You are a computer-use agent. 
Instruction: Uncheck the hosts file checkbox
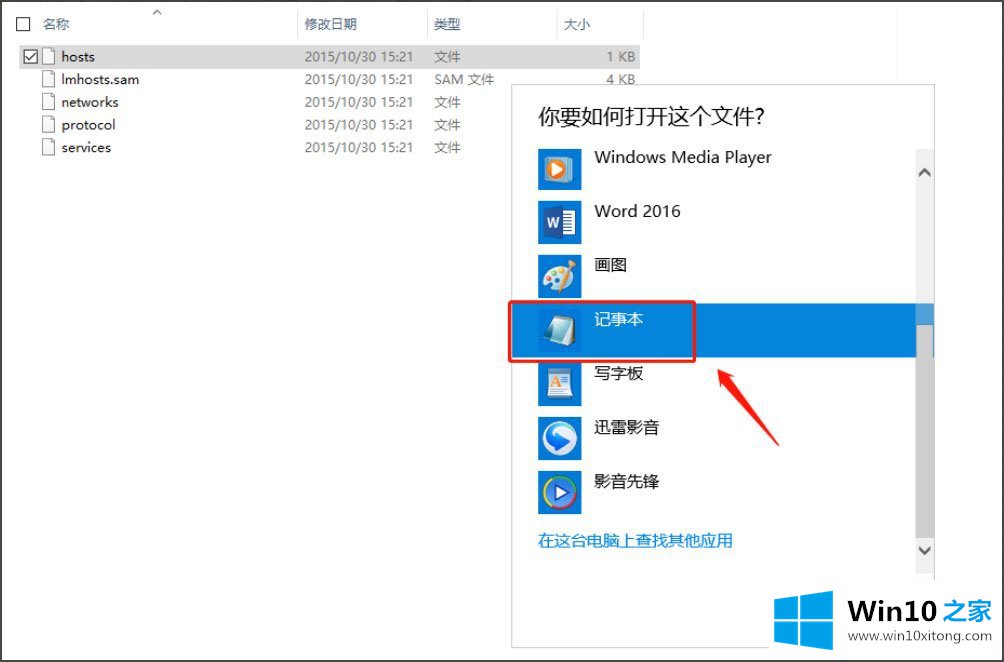coord(30,56)
